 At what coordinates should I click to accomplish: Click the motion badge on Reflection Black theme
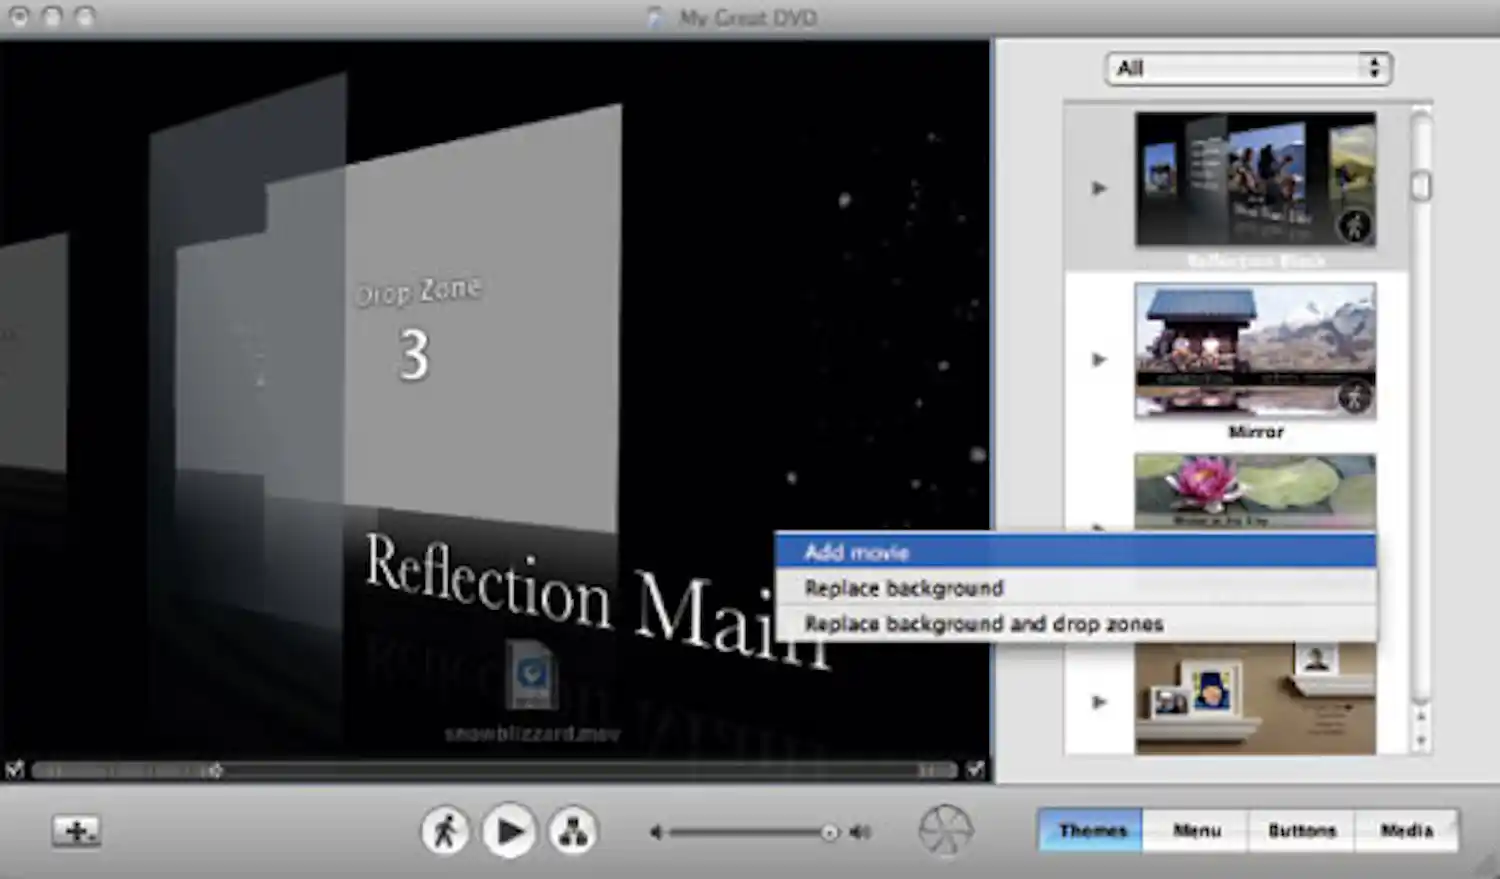pos(1355,226)
